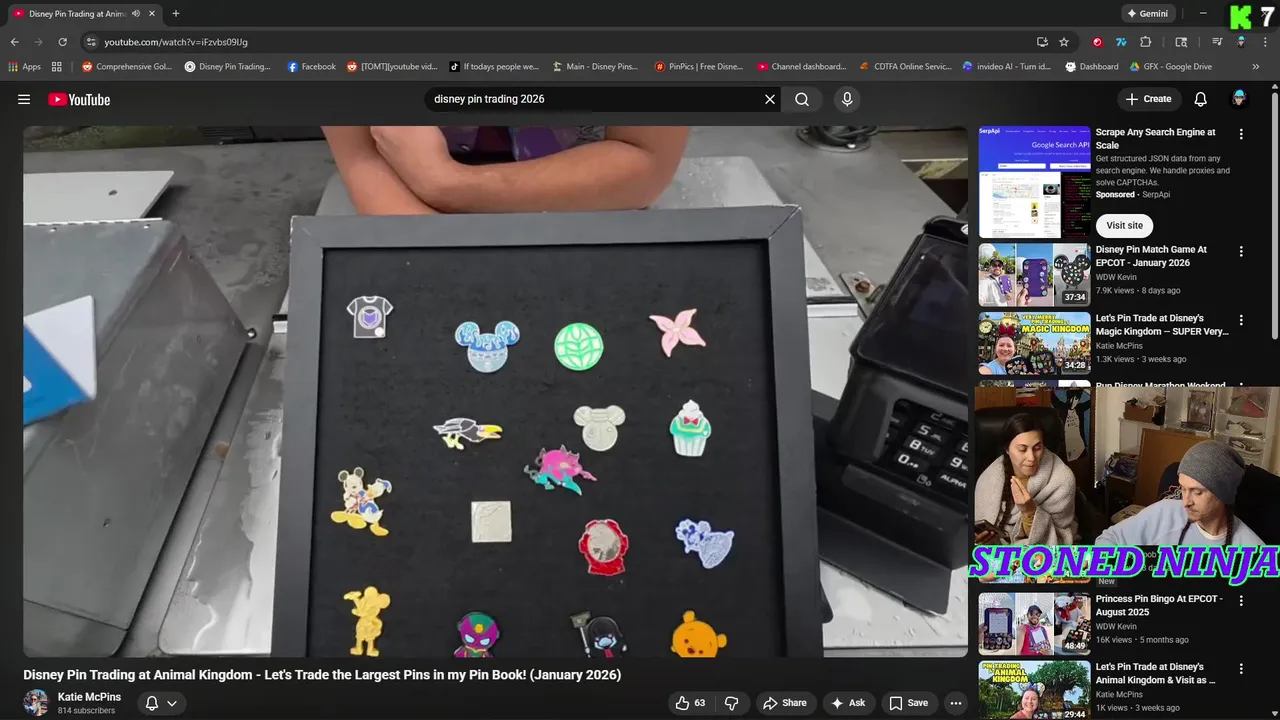The width and height of the screenshot is (1280, 720).
Task: Start voice search with the microphone
Action: (847, 99)
